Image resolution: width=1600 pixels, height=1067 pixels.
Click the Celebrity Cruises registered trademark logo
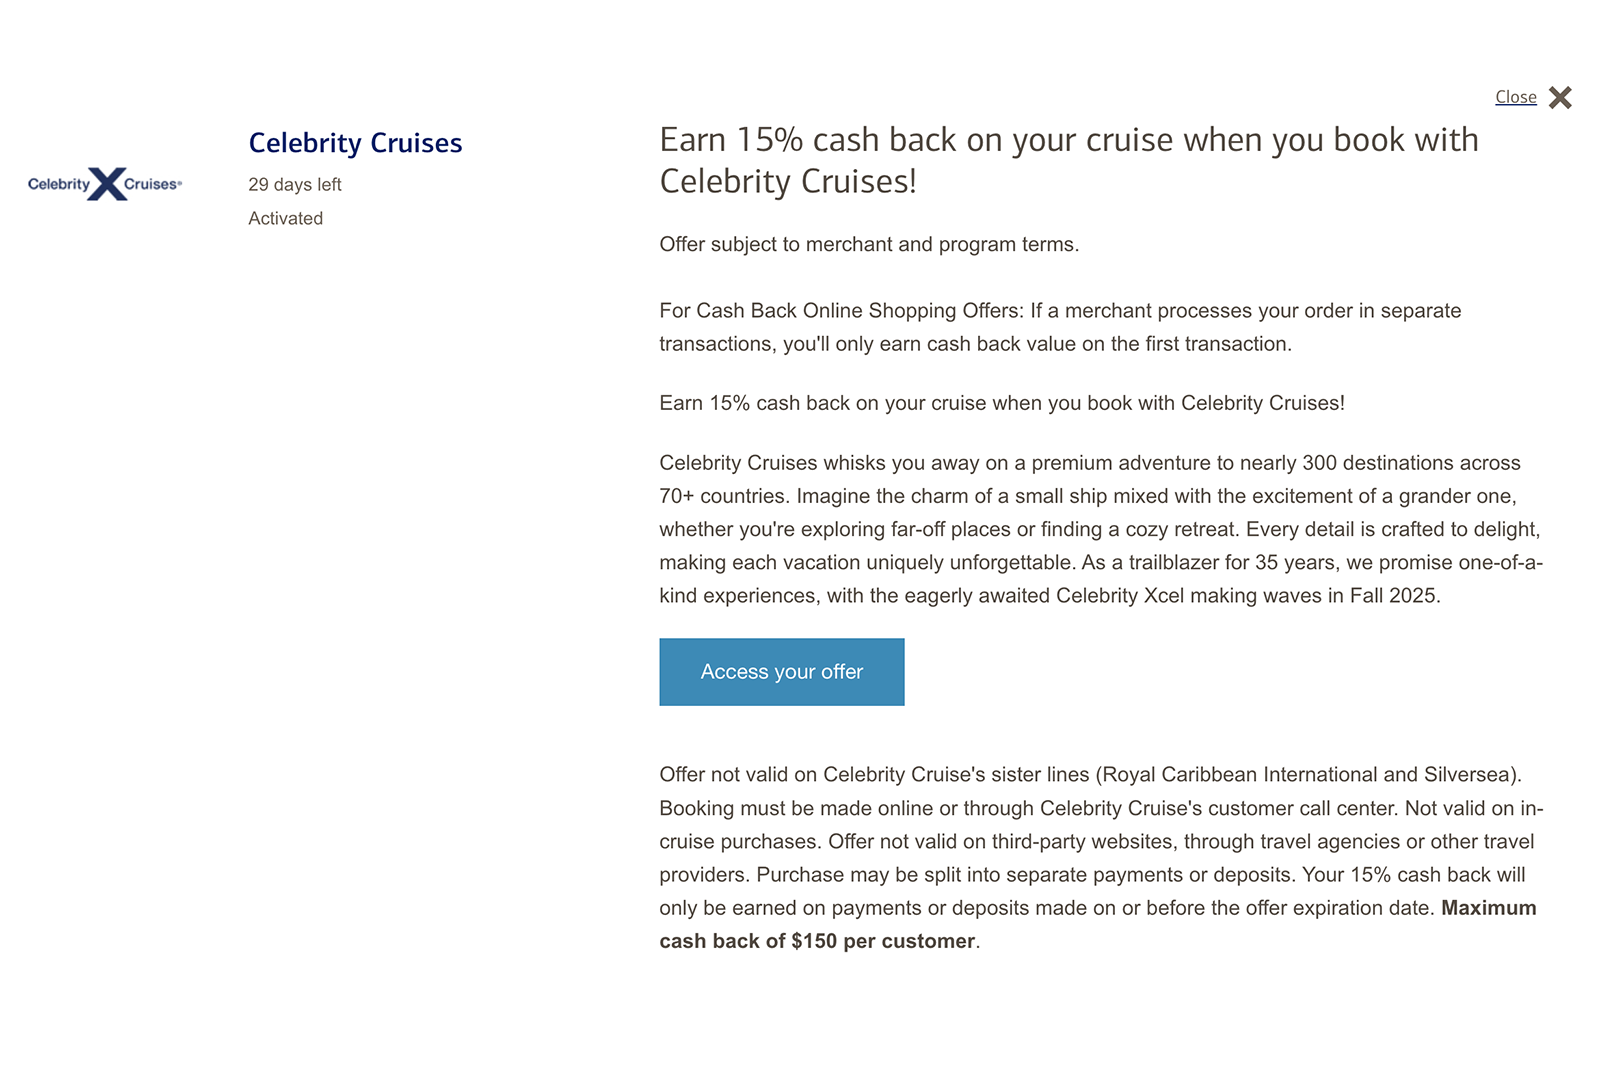[x=104, y=184]
